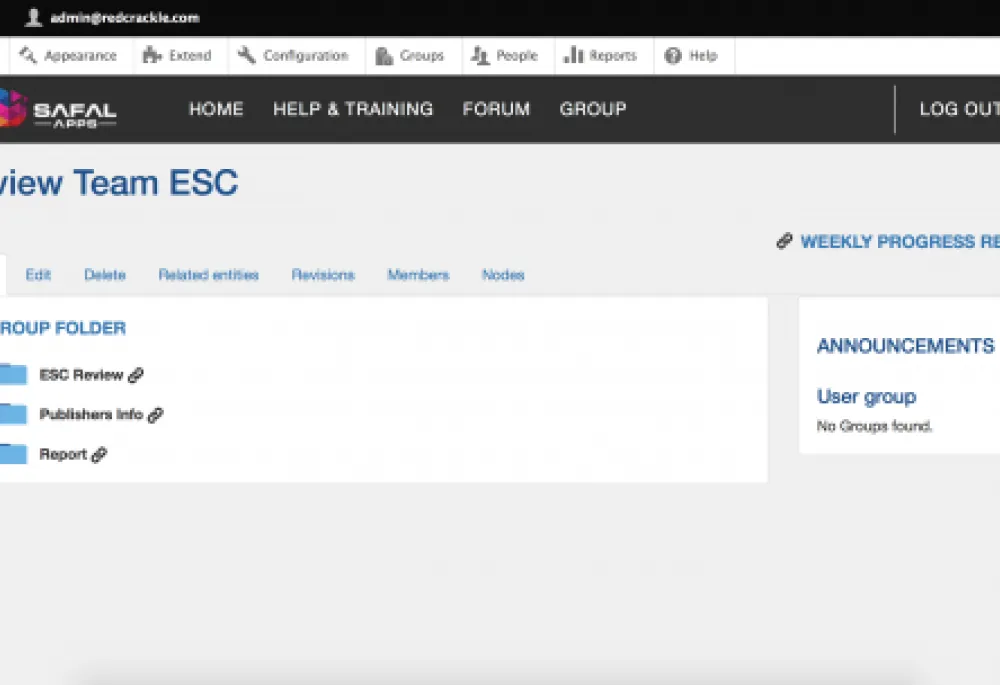The image size is (1000, 685).
Task: Open the ESC Review folder name
Action: (x=81, y=375)
